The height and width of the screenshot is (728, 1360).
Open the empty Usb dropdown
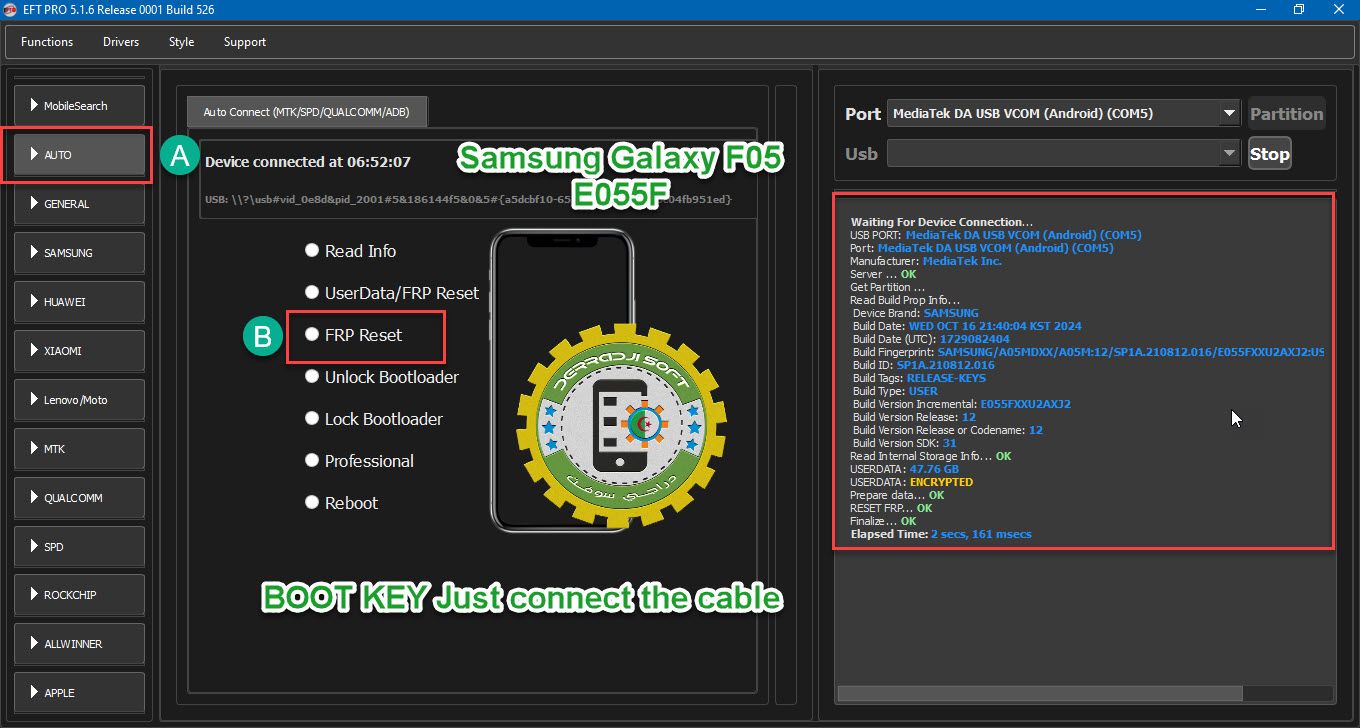tap(1063, 154)
